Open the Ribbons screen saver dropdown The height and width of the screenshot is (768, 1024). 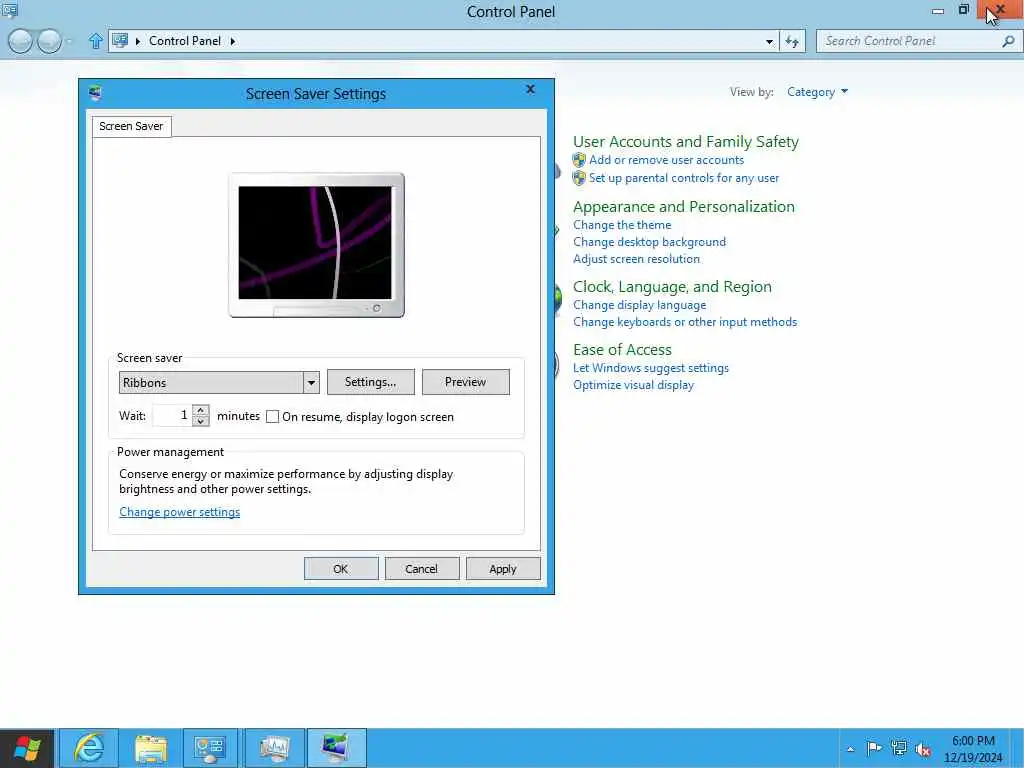312,383
